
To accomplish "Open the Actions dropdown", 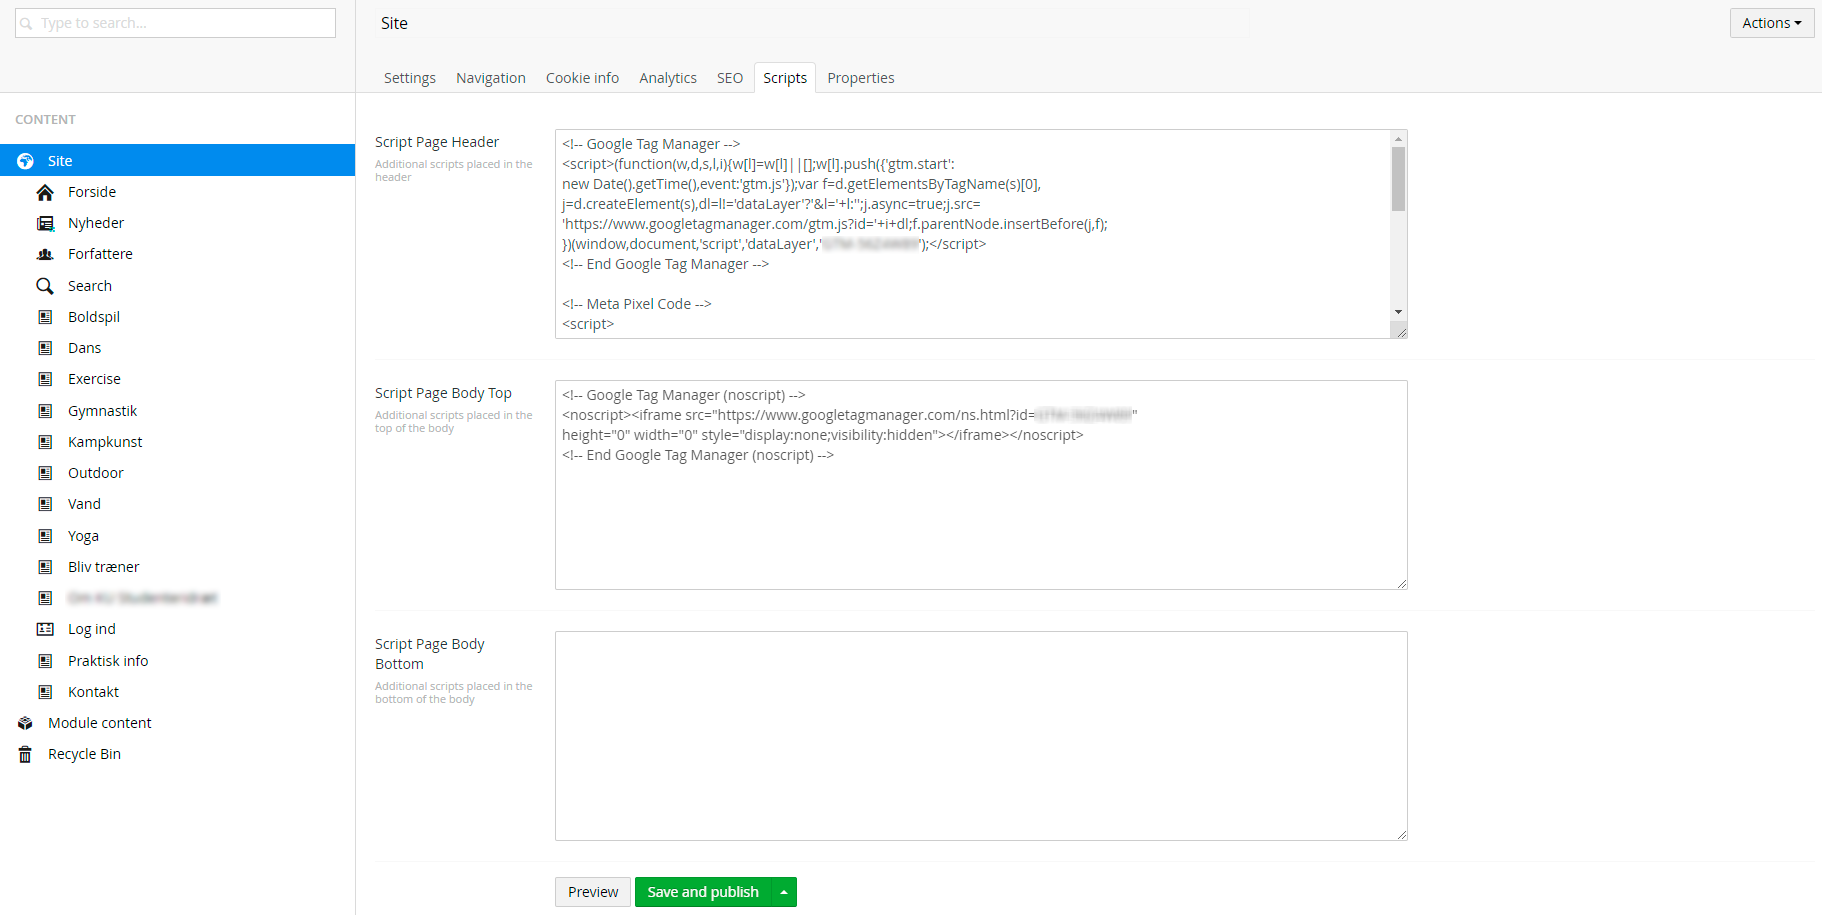I will [x=1772, y=23].
